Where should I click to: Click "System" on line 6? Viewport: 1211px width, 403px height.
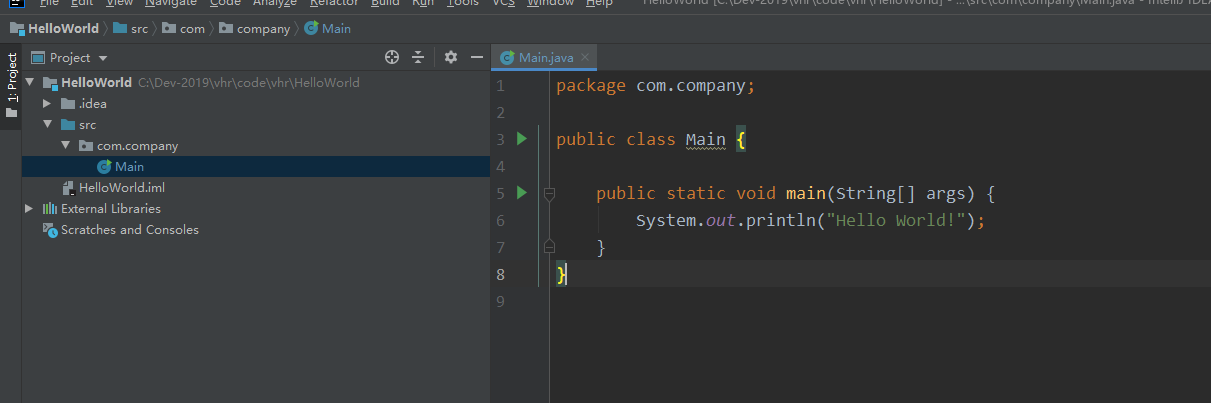click(666, 220)
